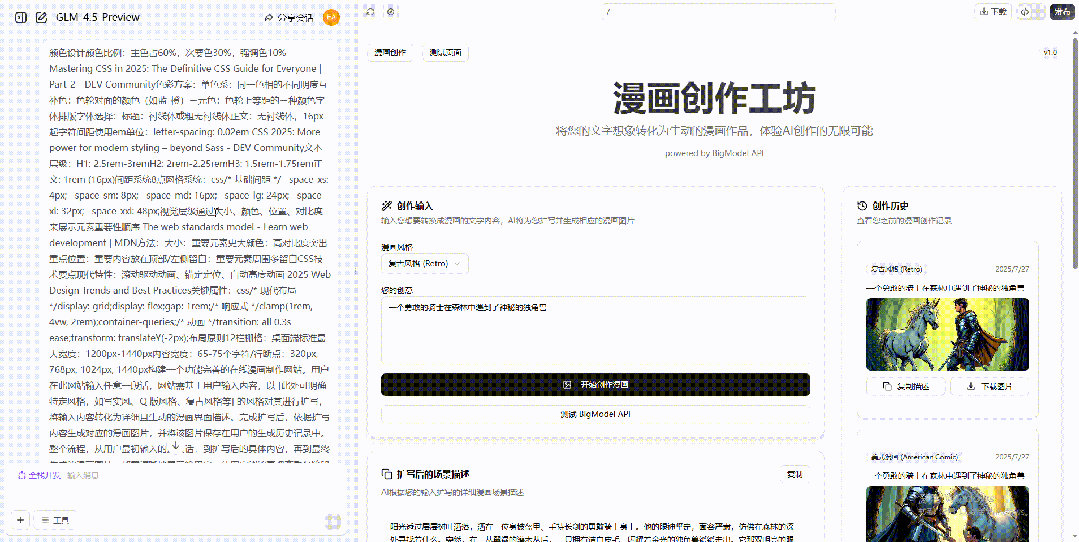Click the new chat pencil icon
Viewport: 1079px width, 542px height.
click(41, 17)
